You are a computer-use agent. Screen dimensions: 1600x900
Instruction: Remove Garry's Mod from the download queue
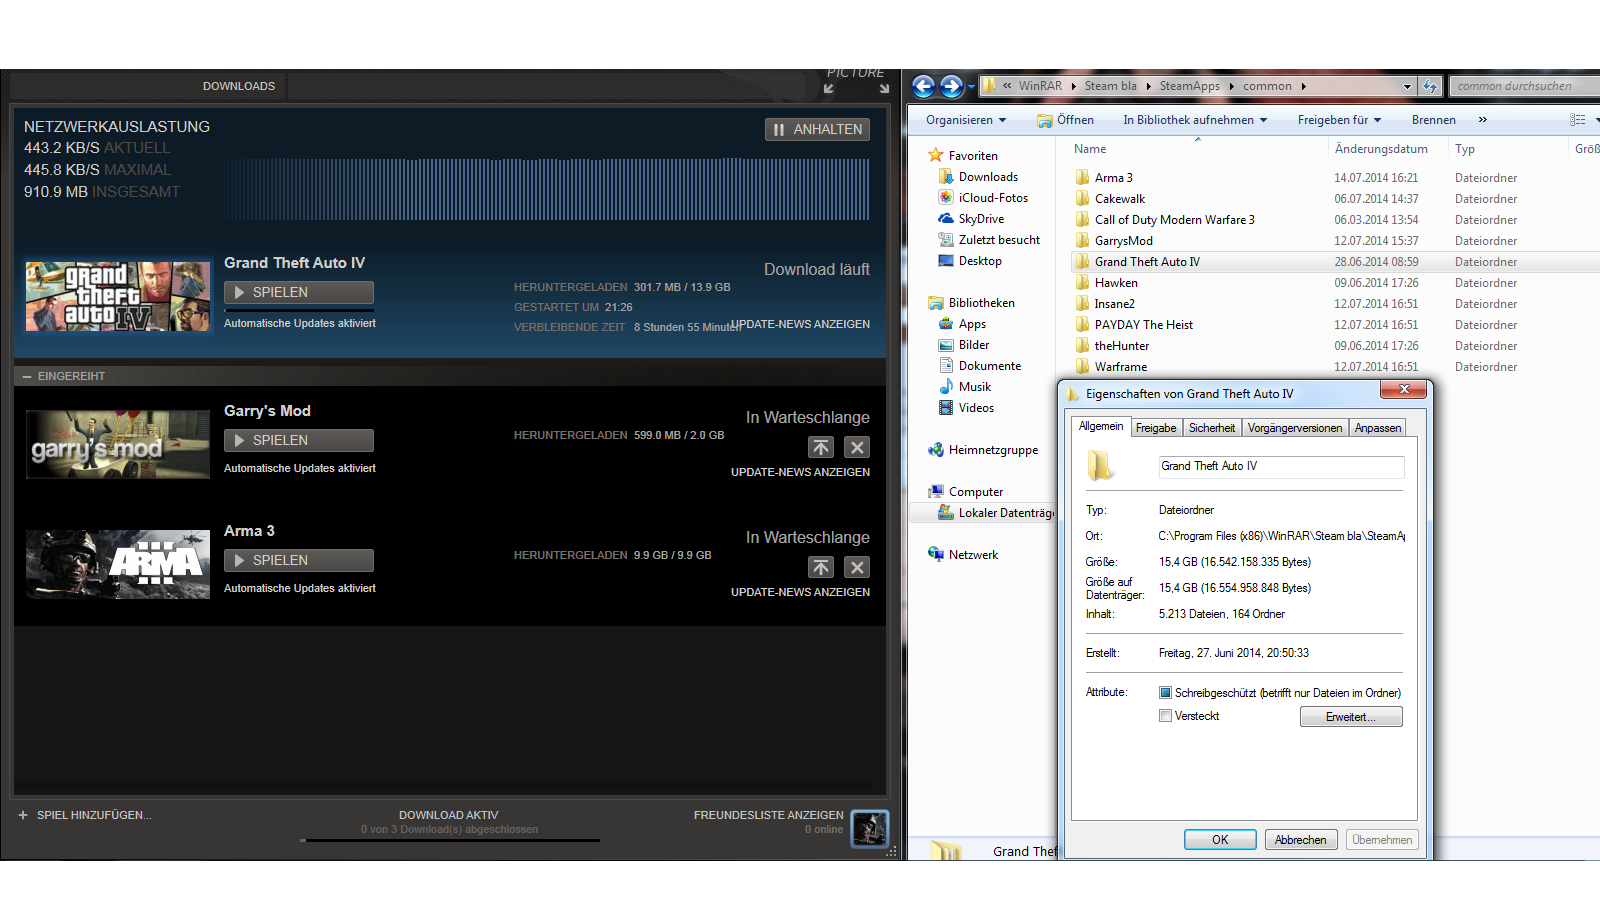[857, 447]
